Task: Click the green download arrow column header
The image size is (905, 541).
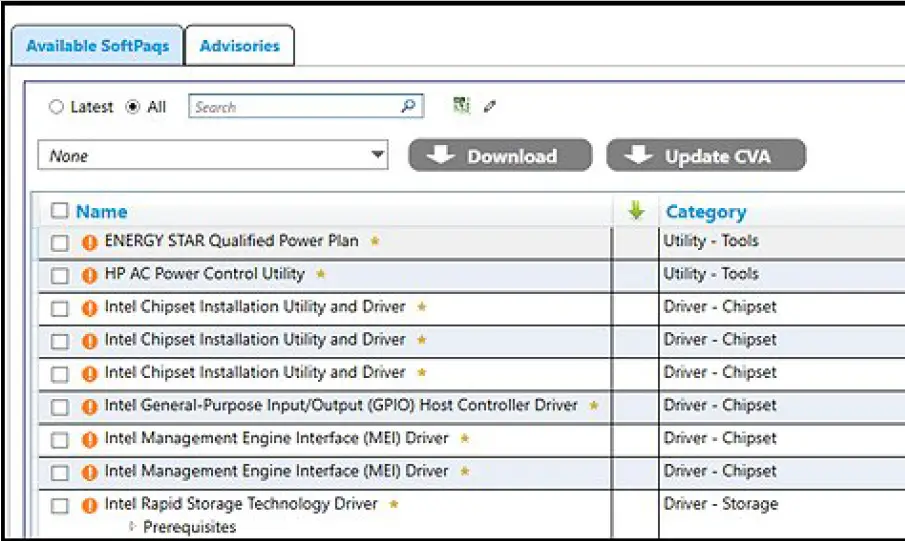Action: click(x=636, y=211)
